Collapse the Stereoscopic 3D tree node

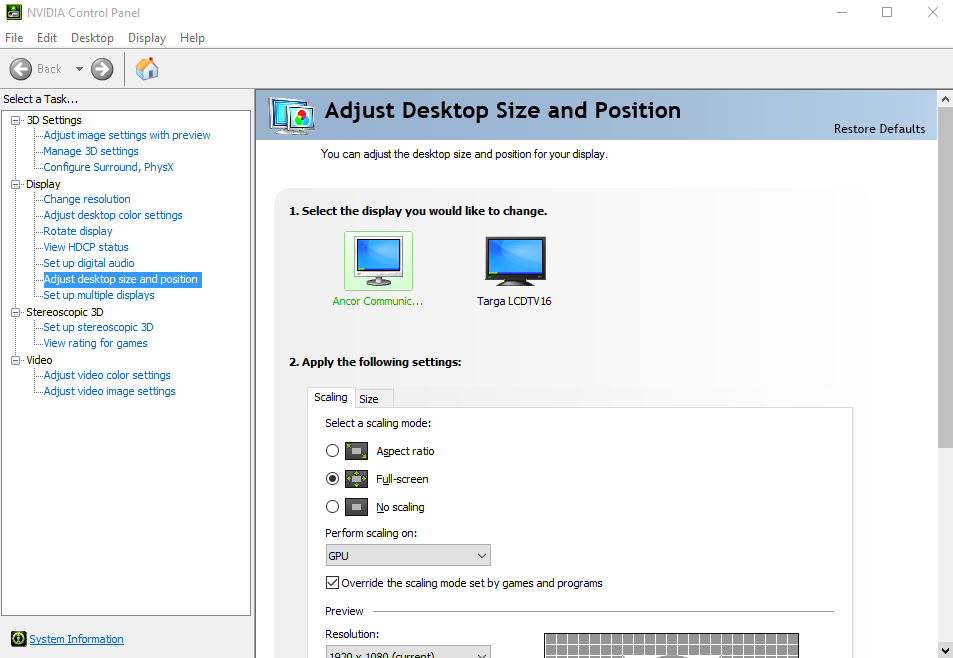tap(15, 312)
